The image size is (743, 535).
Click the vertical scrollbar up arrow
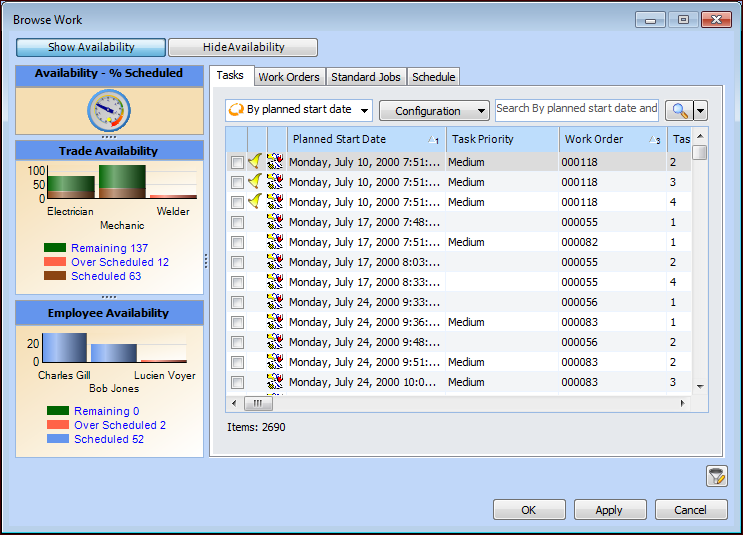(x=700, y=136)
